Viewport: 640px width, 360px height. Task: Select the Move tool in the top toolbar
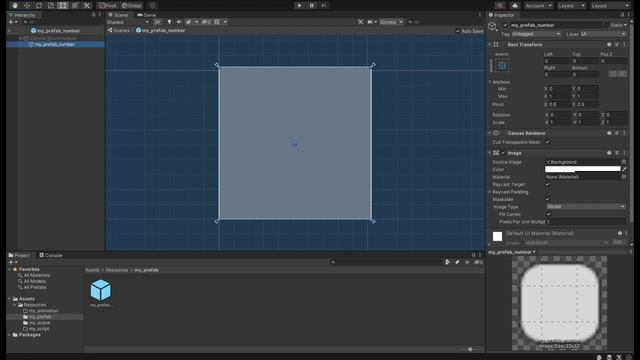point(27,6)
